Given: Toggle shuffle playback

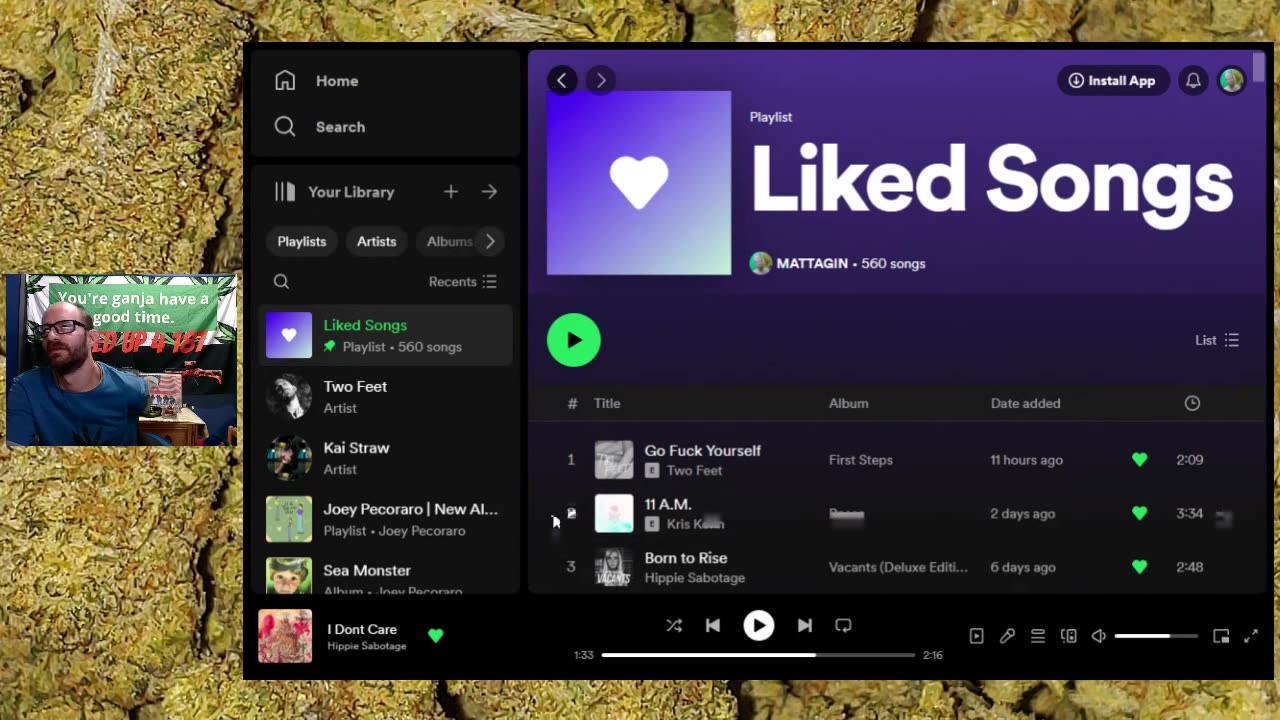Looking at the screenshot, I should pyautogui.click(x=674, y=626).
